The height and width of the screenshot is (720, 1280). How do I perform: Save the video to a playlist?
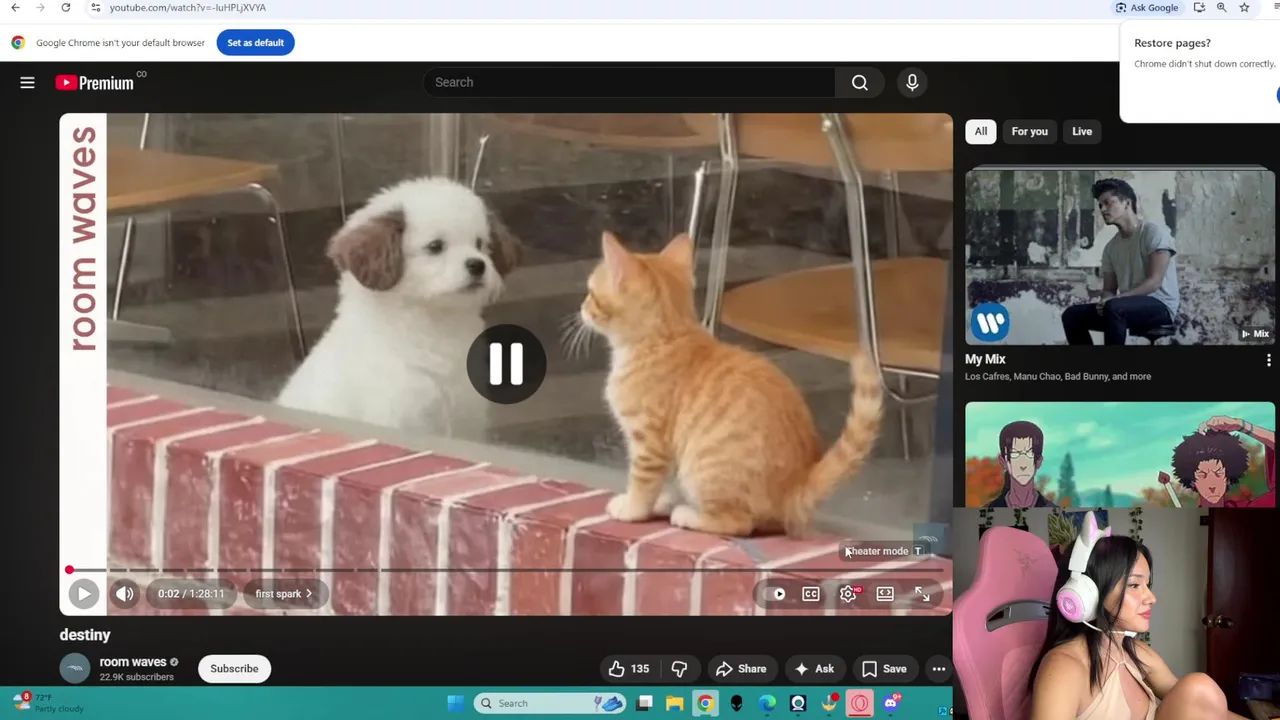pos(884,669)
